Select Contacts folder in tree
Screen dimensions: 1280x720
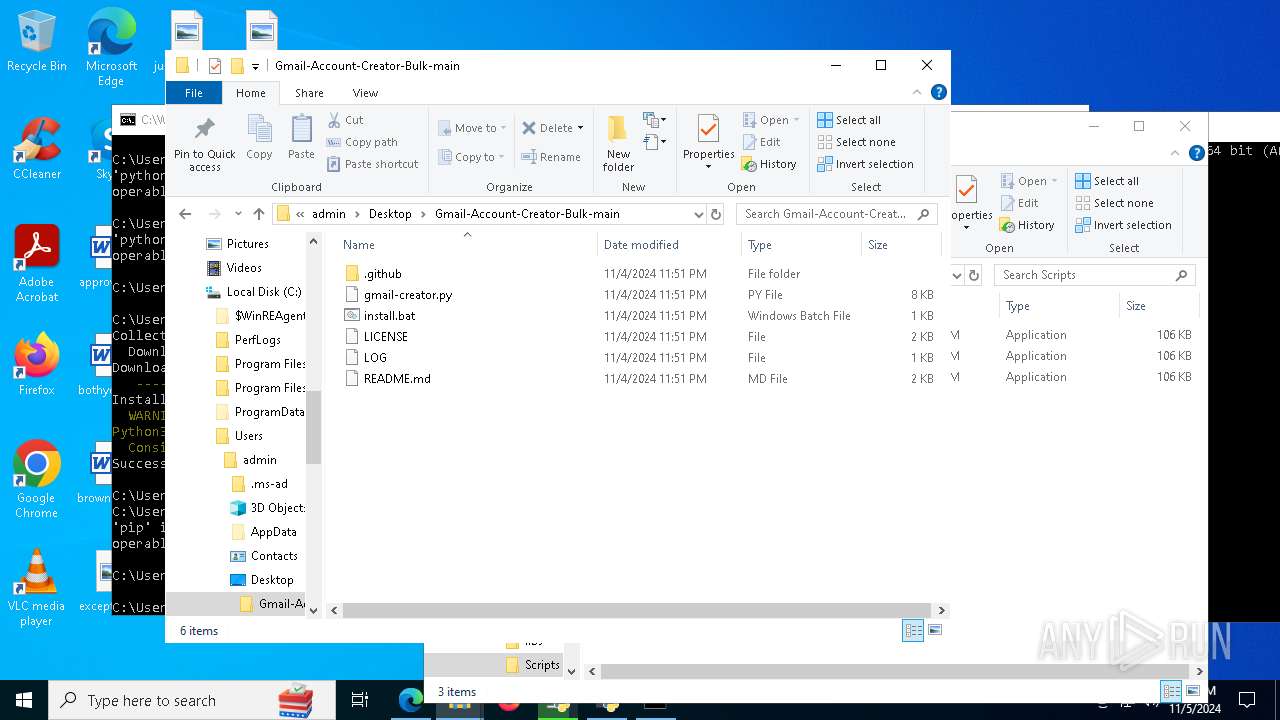point(274,556)
